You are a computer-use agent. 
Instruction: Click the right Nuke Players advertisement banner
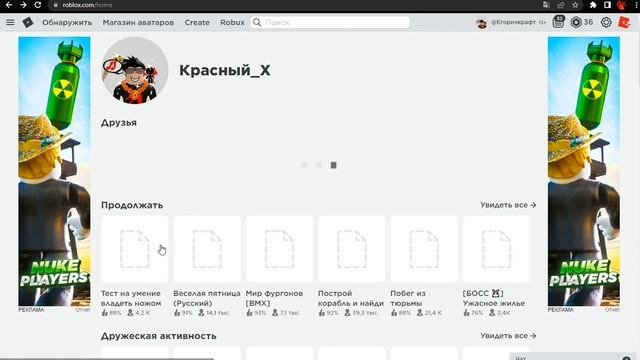pyautogui.click(x=584, y=171)
